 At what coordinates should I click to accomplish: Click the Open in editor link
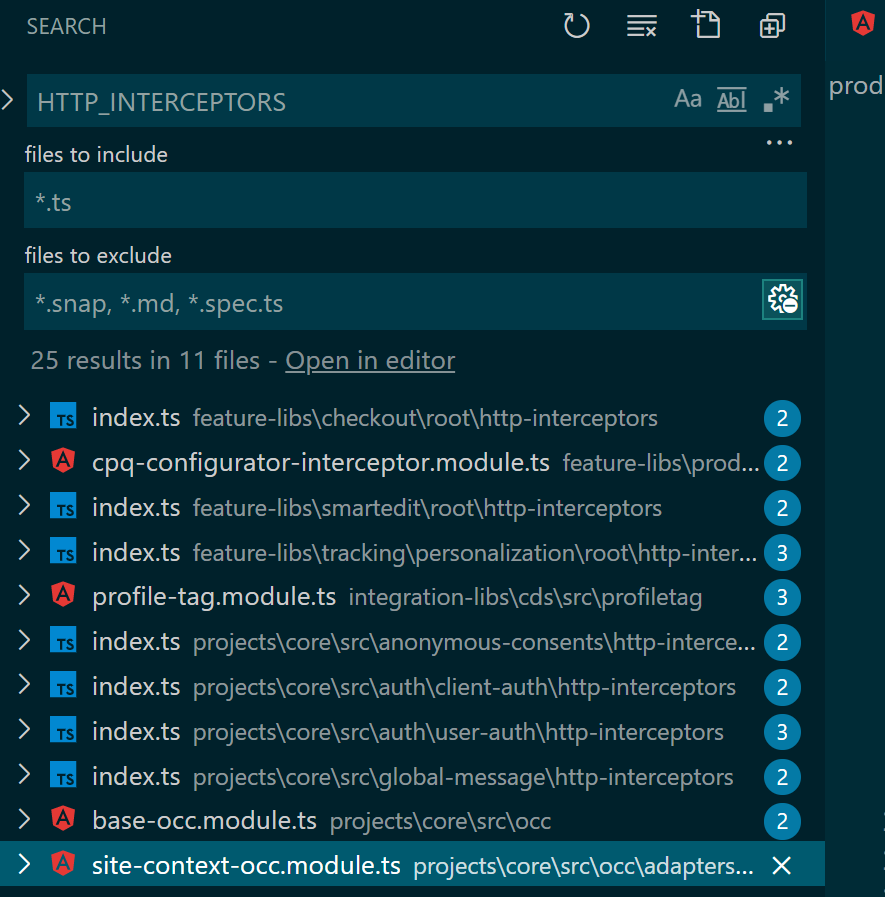click(370, 361)
